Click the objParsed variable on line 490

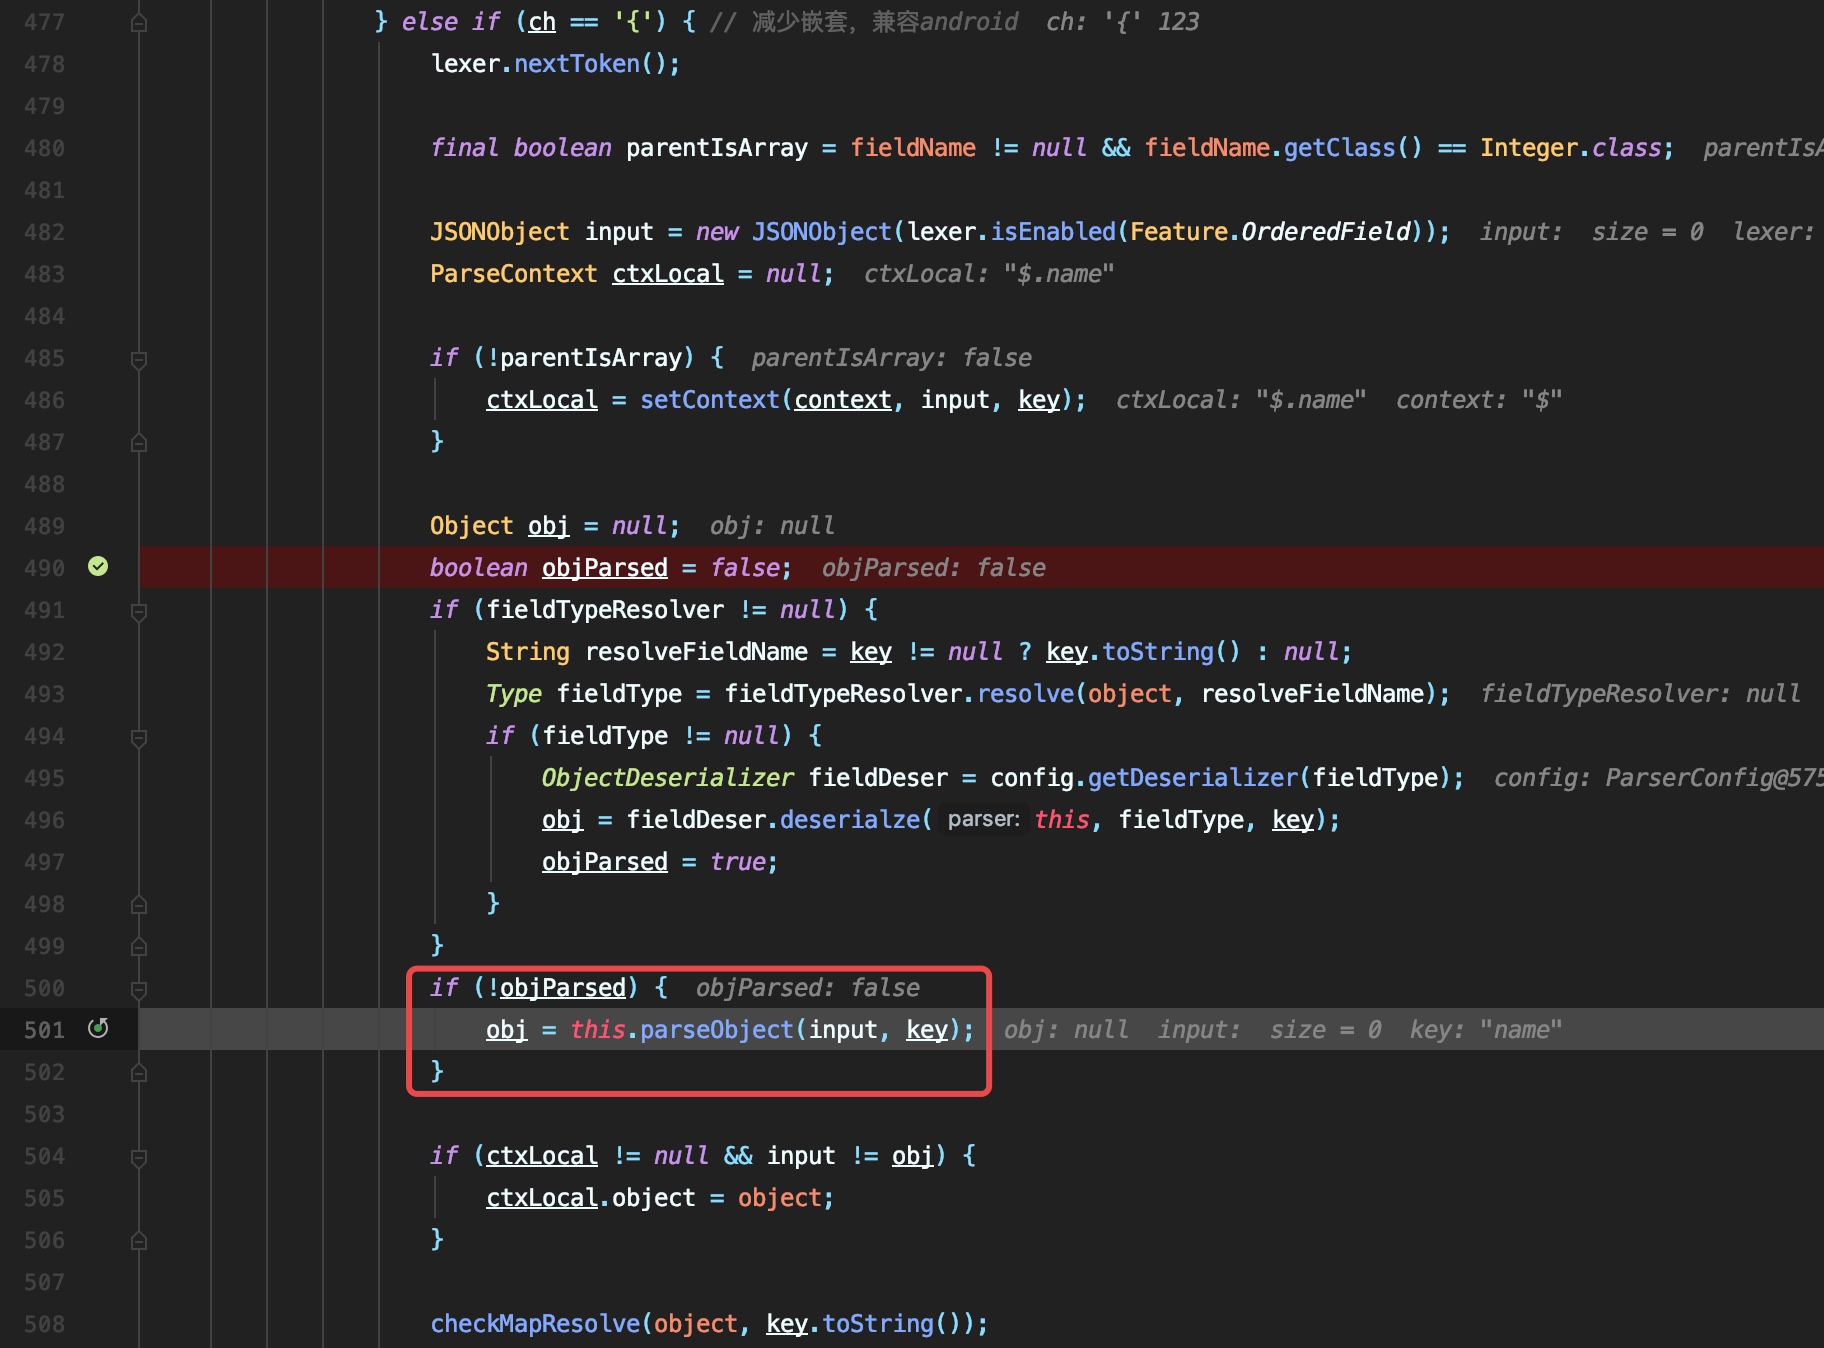(x=605, y=568)
